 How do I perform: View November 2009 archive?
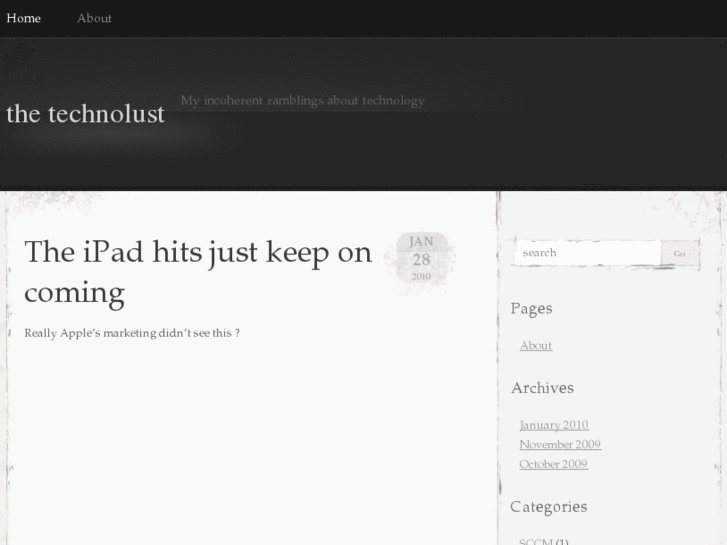click(x=560, y=444)
